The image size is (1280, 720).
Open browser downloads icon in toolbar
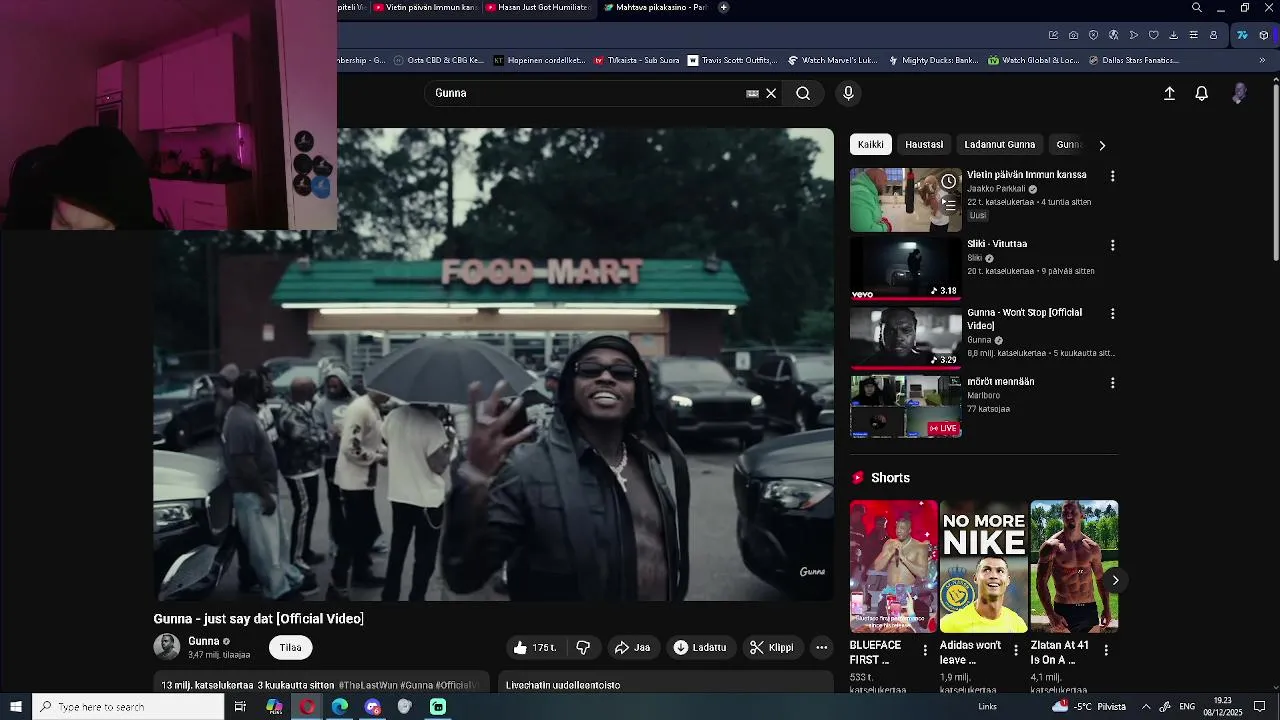tap(1173, 35)
